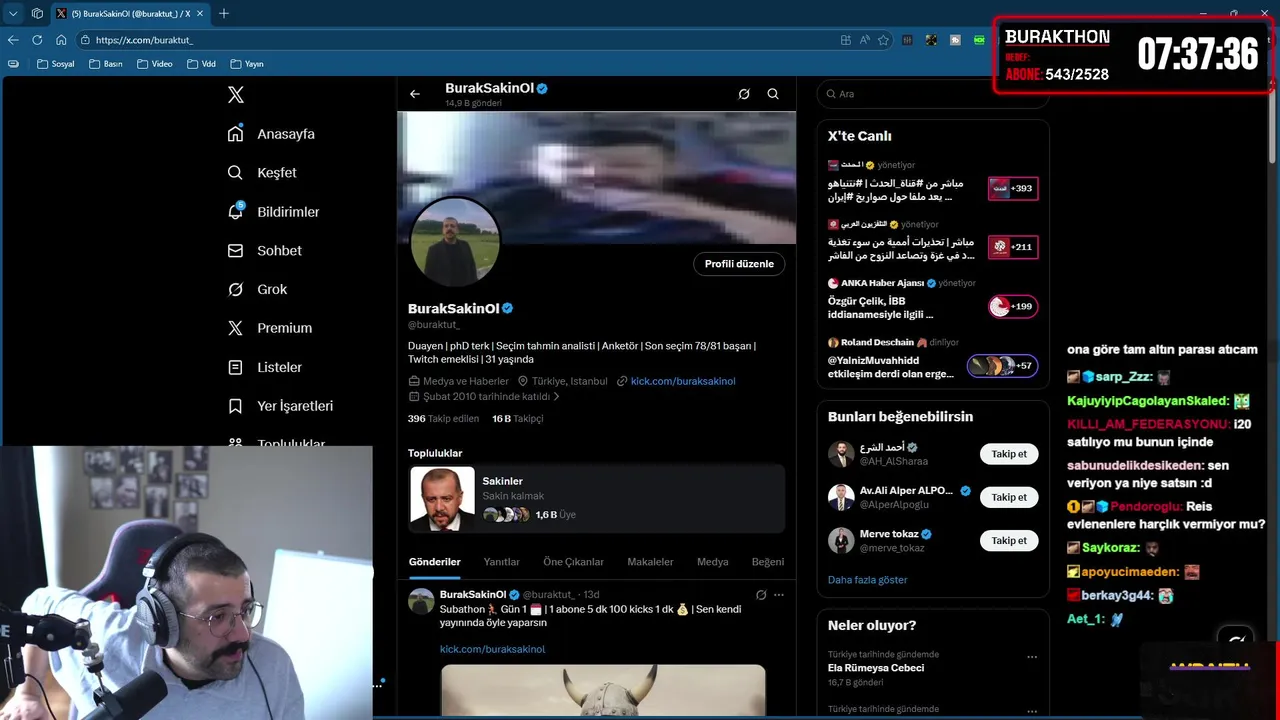Viewport: 1280px width, 720px height.
Task: Click the Profili düzenle button
Action: pos(739,264)
